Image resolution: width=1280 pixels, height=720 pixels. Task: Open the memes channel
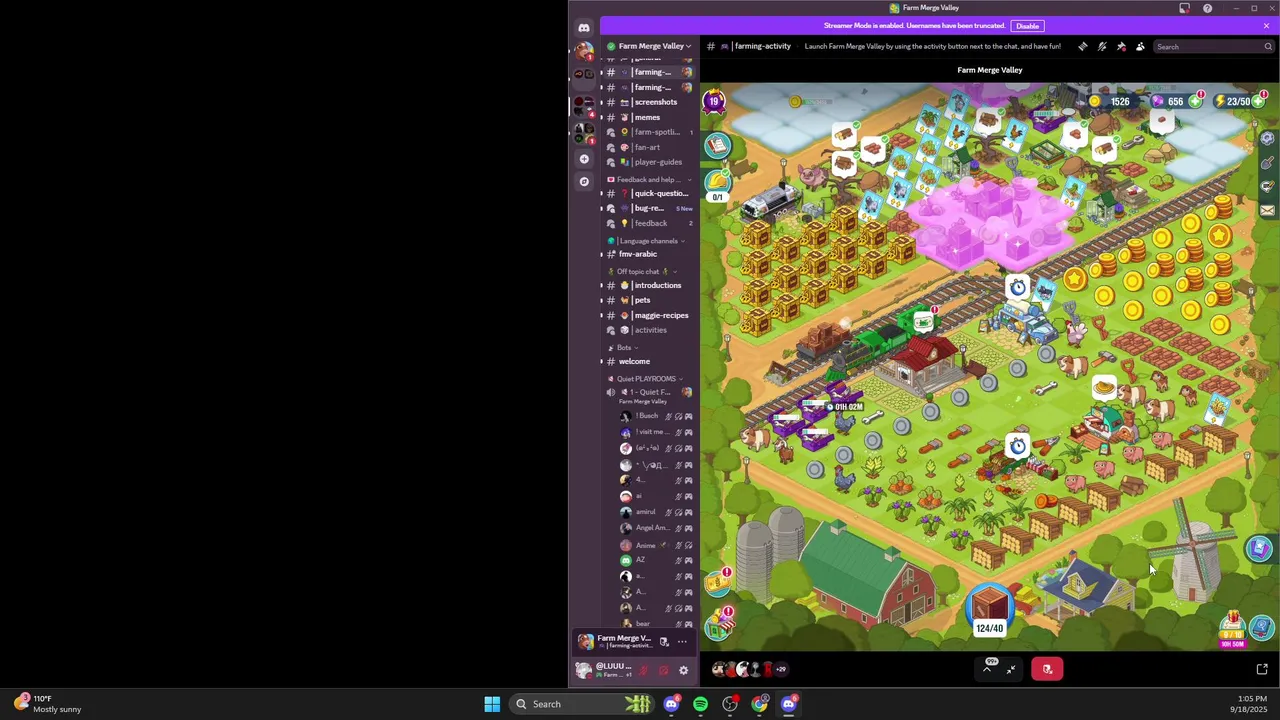647,117
